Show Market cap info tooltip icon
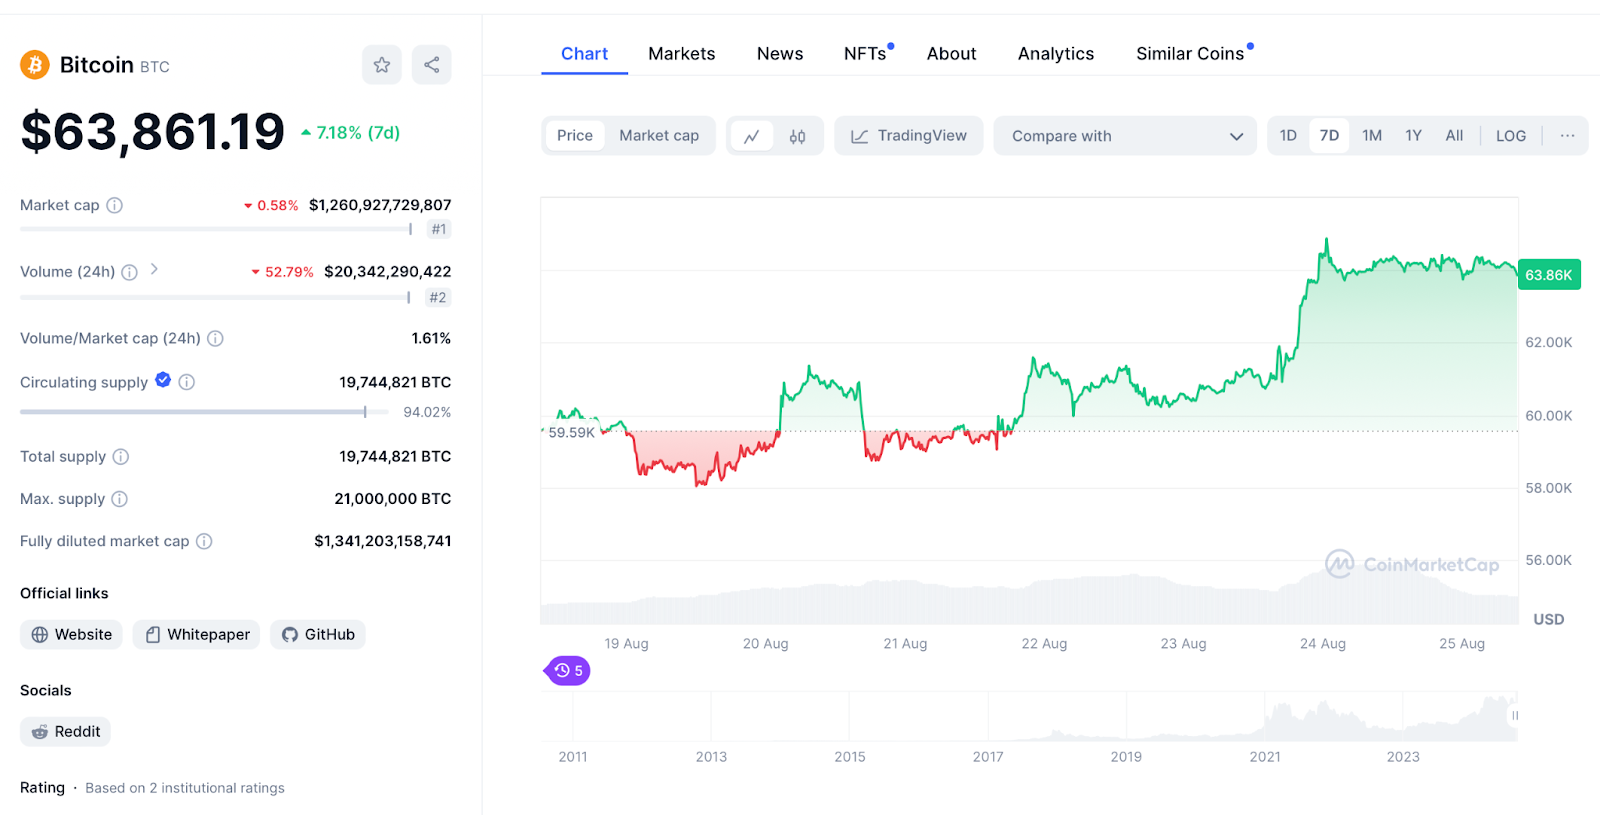The image size is (1600, 815). click(x=115, y=205)
